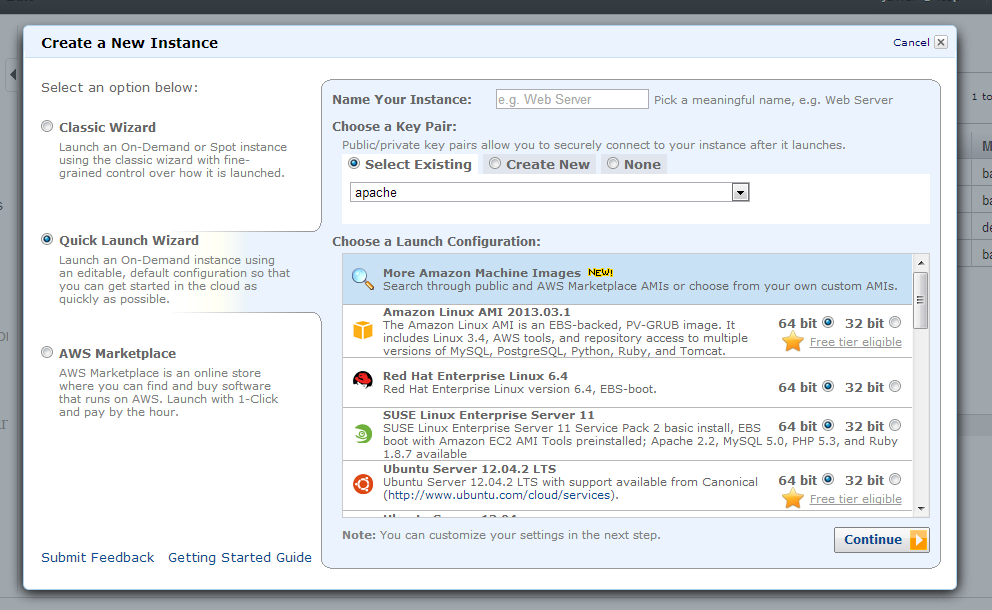This screenshot has width=992, height=610.
Task: Click Free tier eligible link for Amazon Linux
Action: 855,342
